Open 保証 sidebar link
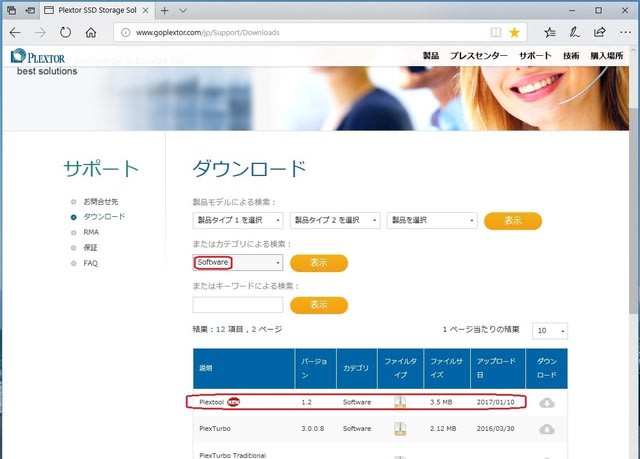This screenshot has width=640, height=459. pyautogui.click(x=90, y=248)
